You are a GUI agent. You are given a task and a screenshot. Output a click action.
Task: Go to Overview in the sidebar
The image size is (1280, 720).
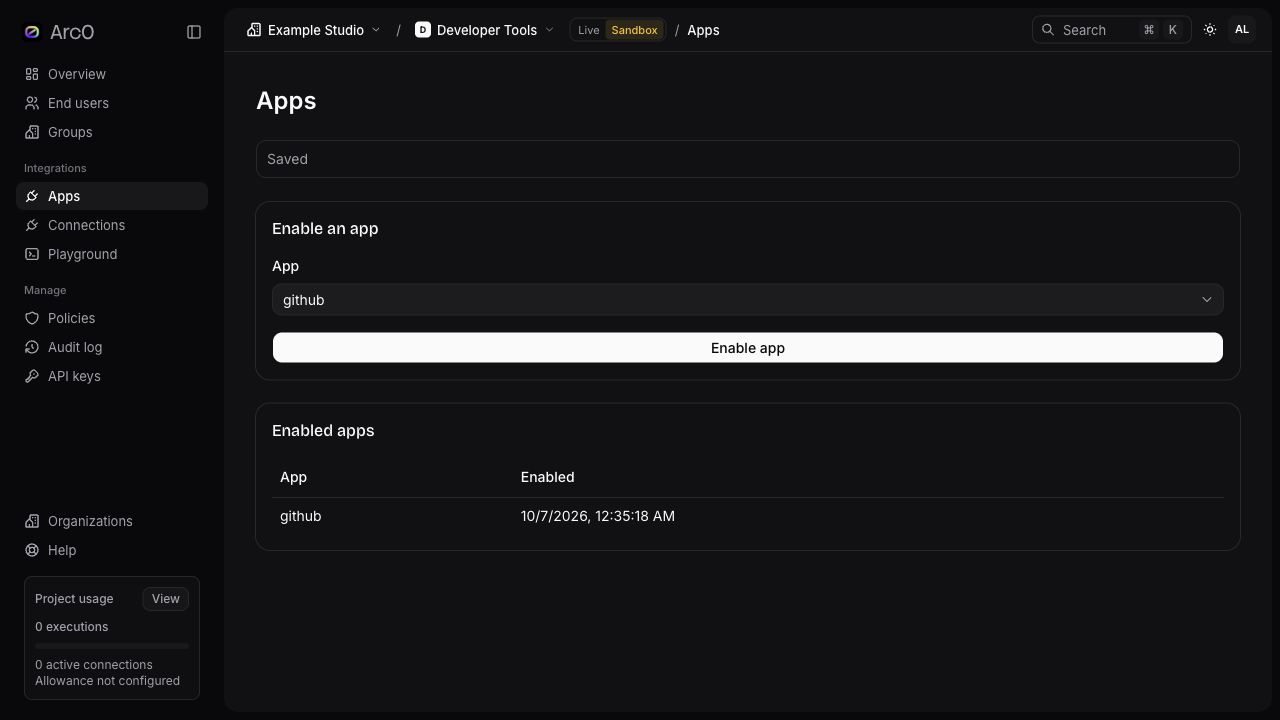click(112, 74)
